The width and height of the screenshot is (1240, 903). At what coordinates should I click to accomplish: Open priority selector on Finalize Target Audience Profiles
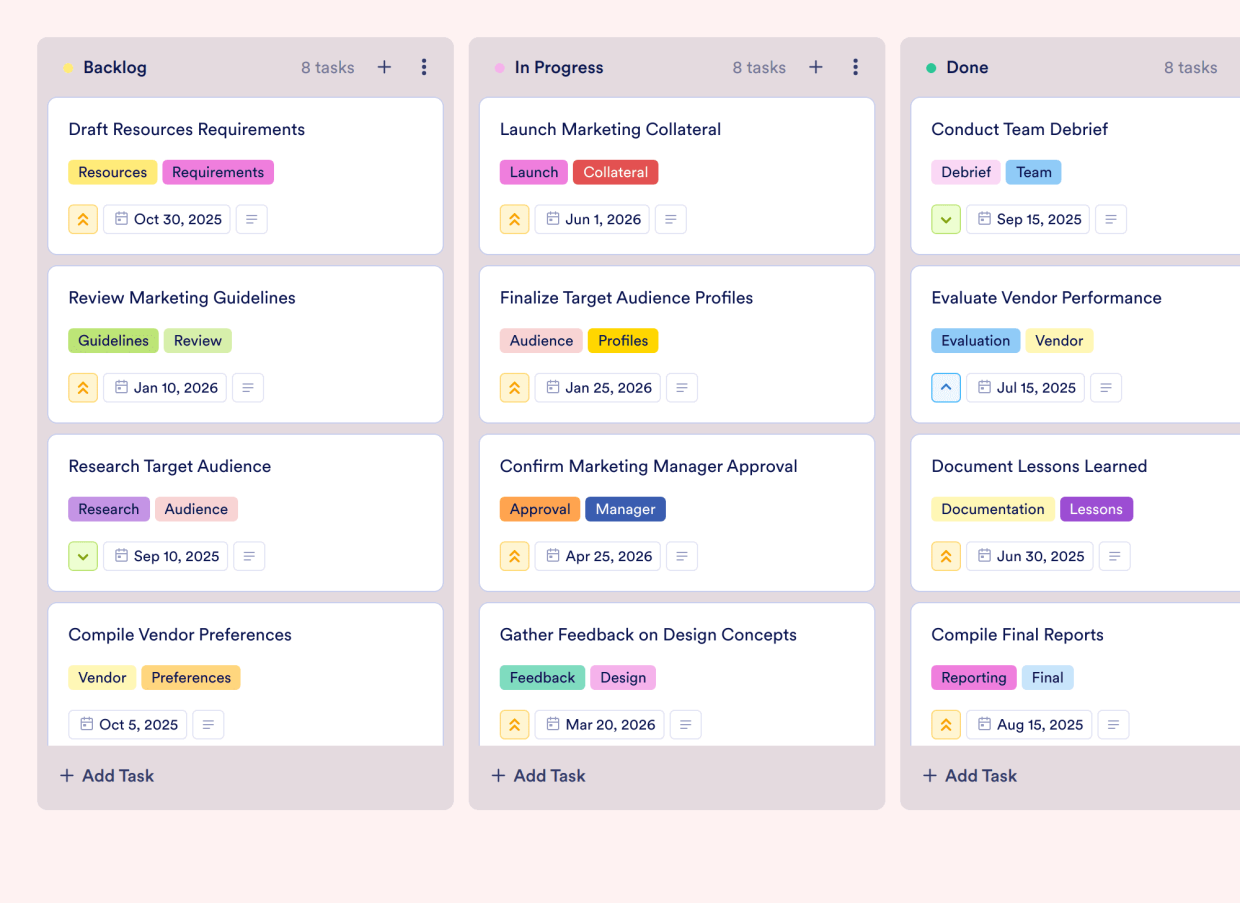514,387
